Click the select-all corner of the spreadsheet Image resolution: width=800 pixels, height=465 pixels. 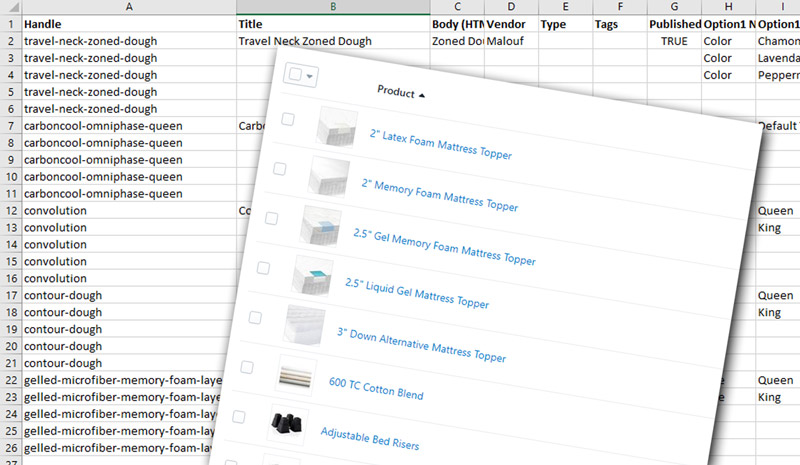click(11, 7)
